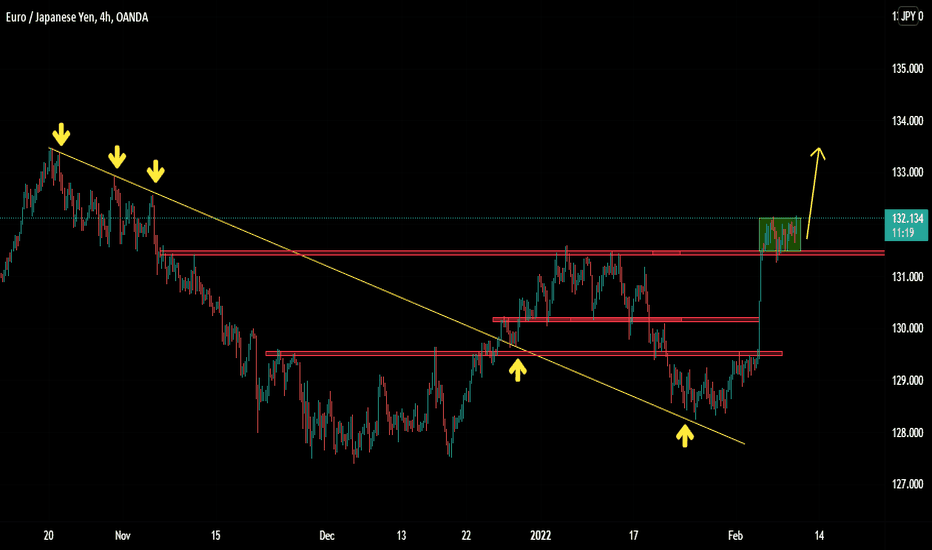
Task: Click the Feb label on time axis
Action: pyautogui.click(x=735, y=536)
